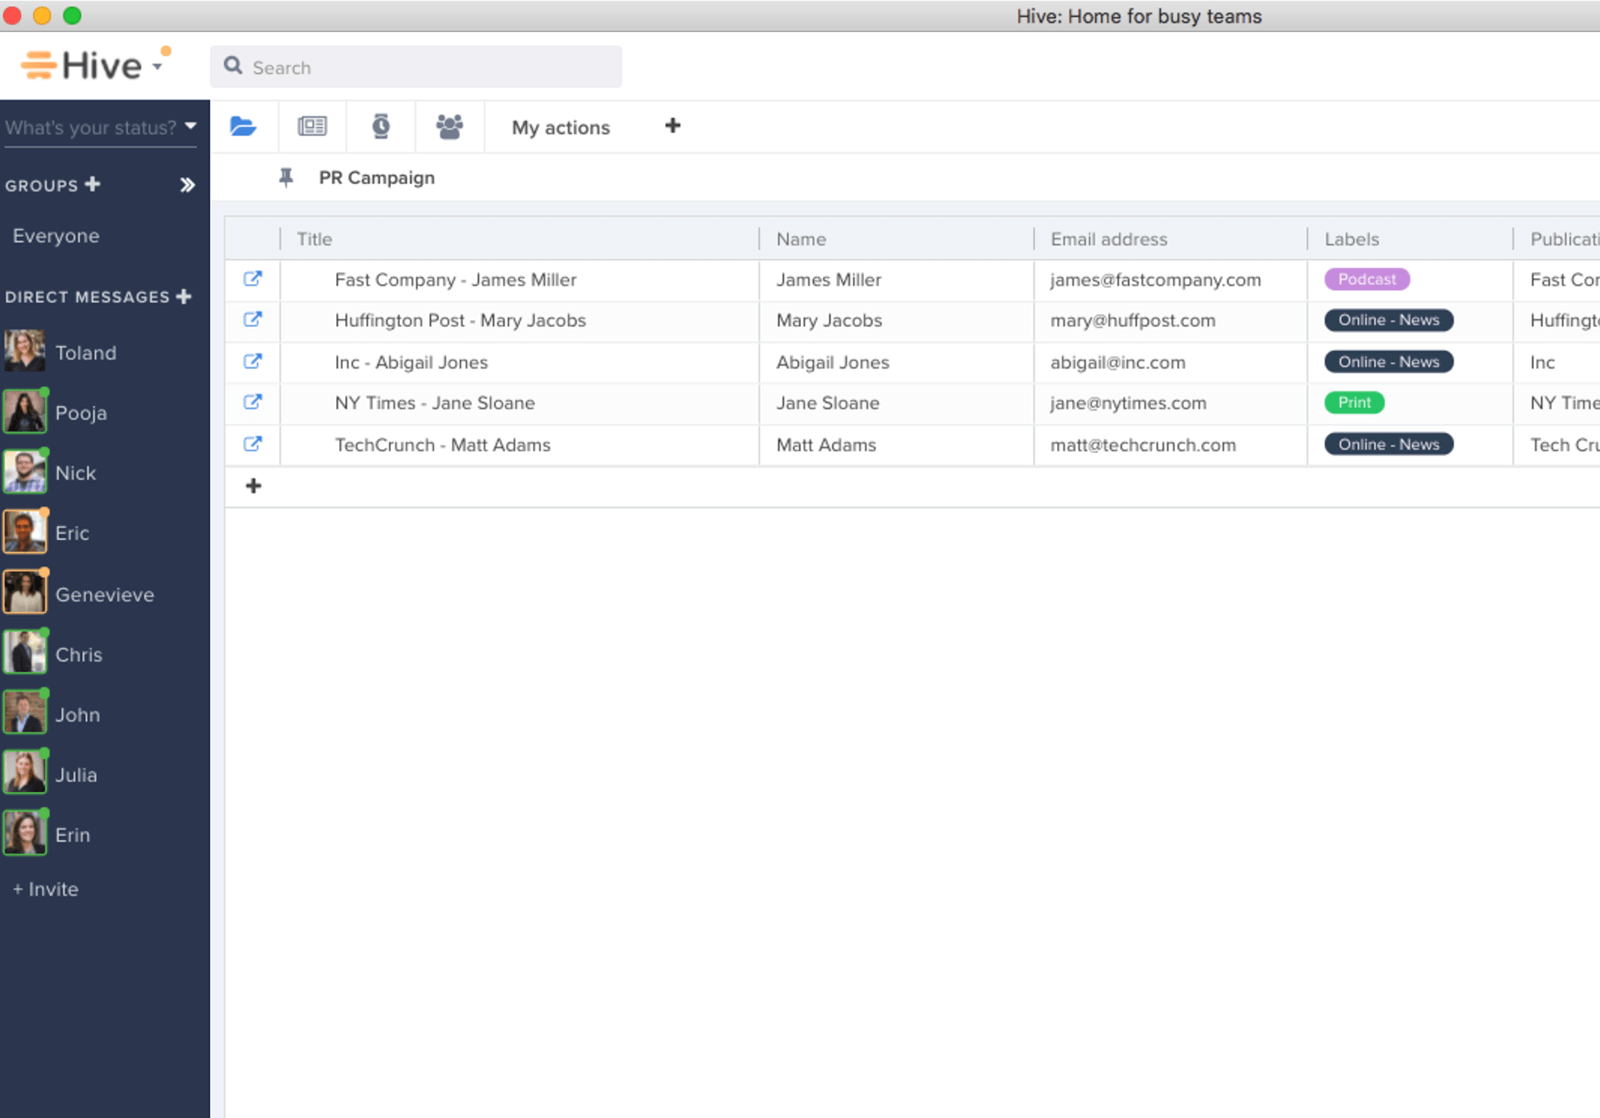Open Inc - Abigail Jones row link icon
The height and width of the screenshot is (1118, 1600).
253,362
